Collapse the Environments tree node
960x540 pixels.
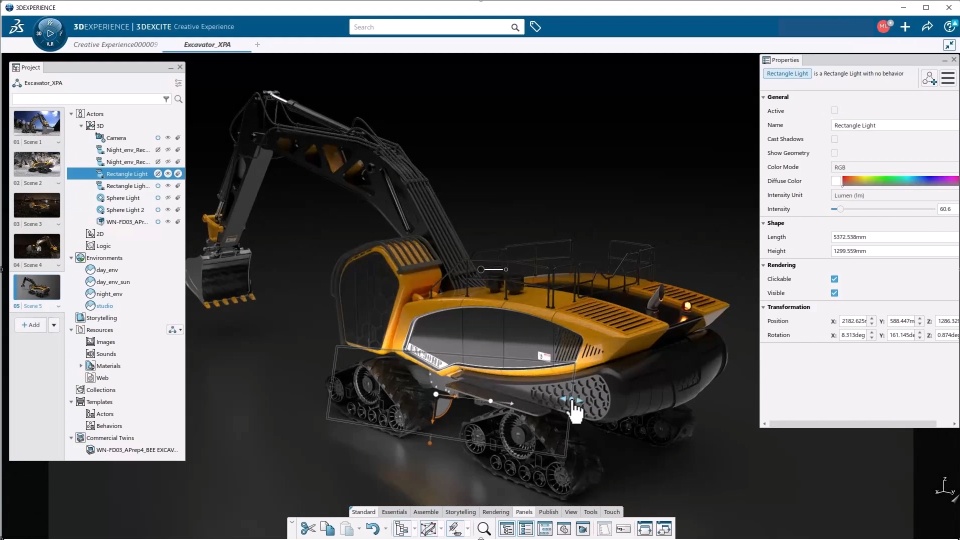72,258
